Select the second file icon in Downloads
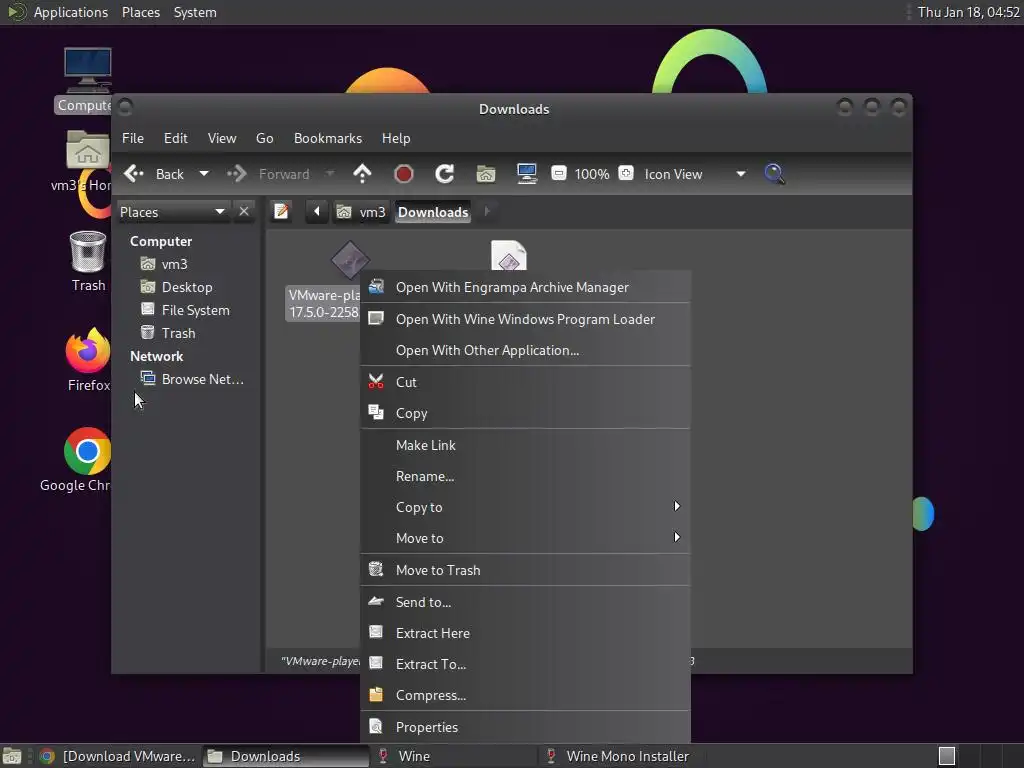This screenshot has height=768, width=1024. pos(509,255)
